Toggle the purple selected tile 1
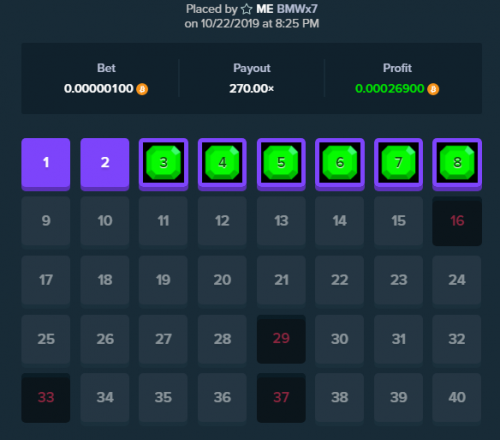The width and height of the screenshot is (500, 440). [46, 164]
